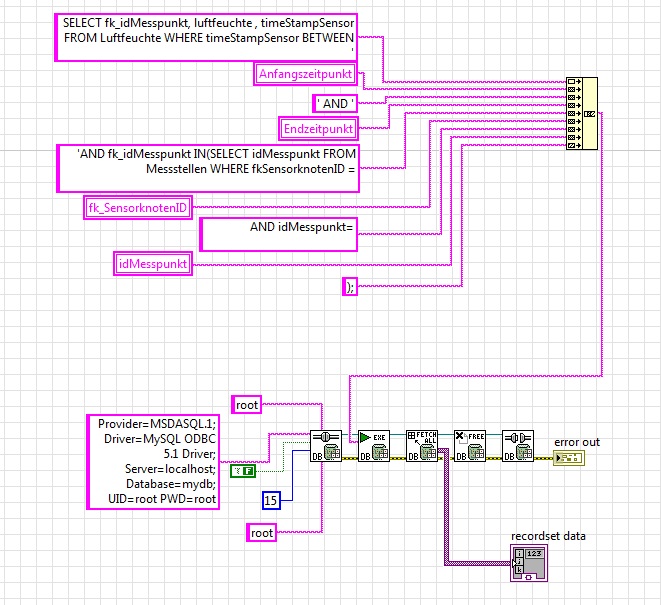Click the DB Close Connection node
This screenshot has height=605, width=661.
(518, 446)
